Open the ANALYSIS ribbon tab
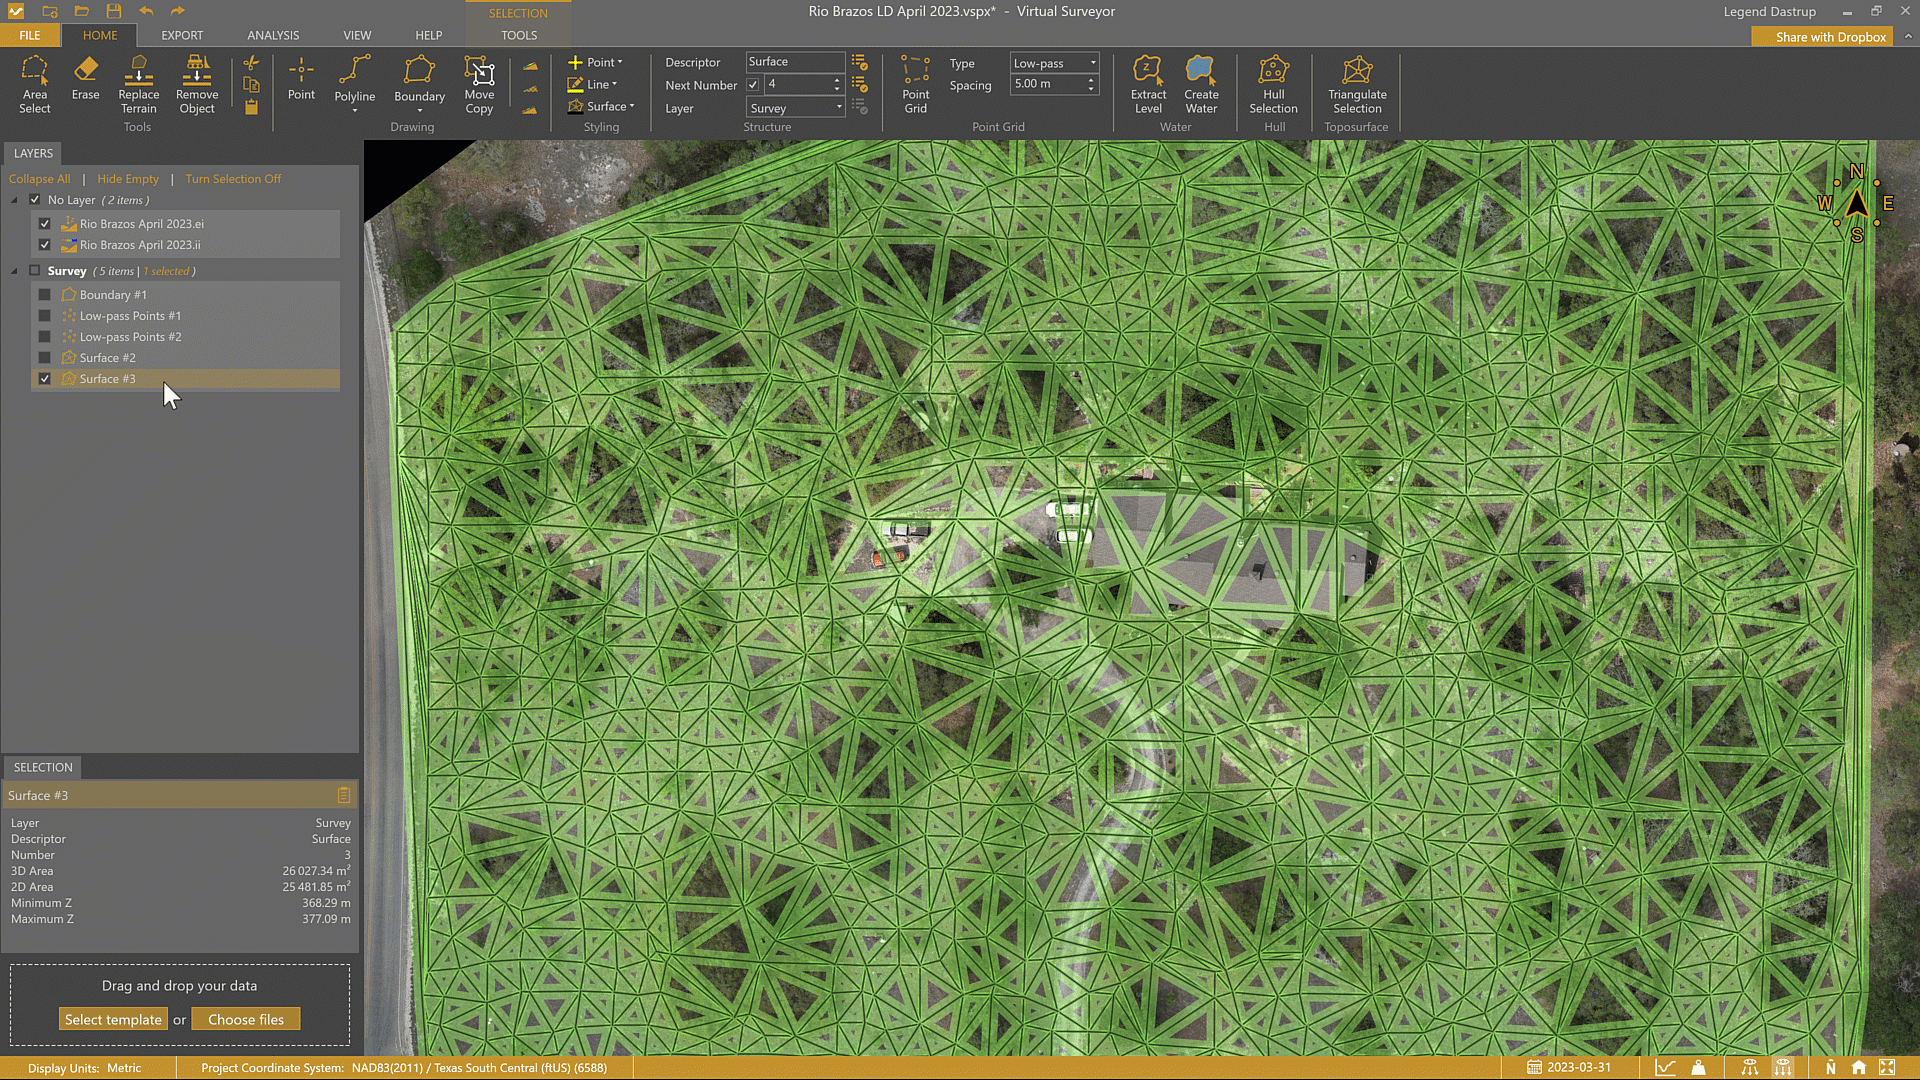Viewport: 1920px width, 1080px height. [x=273, y=35]
